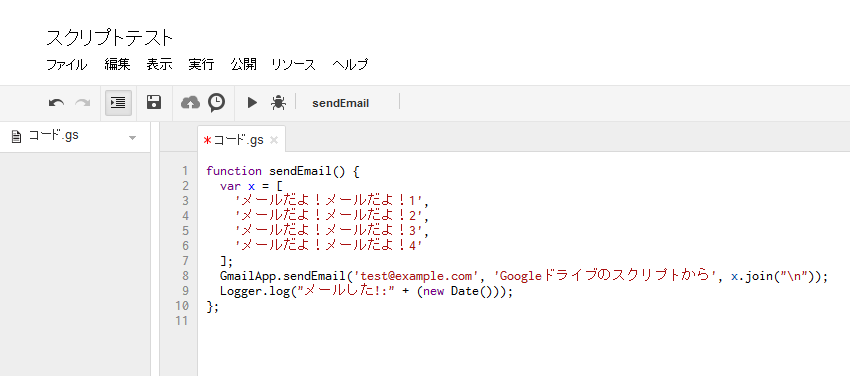Viewport: 850px width, 376px height.
Task: Click the cloud upload deploy icon
Action: 190,102
